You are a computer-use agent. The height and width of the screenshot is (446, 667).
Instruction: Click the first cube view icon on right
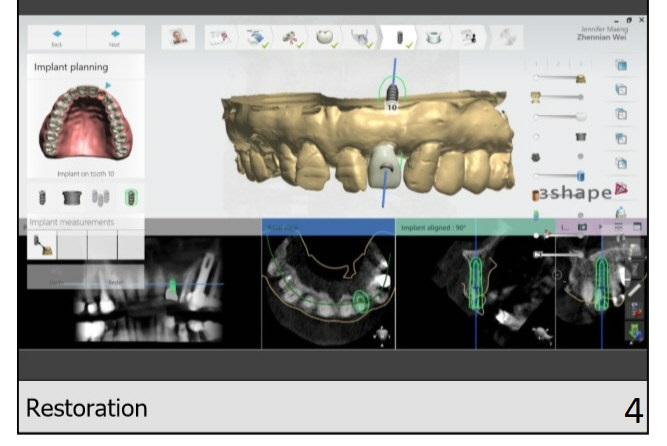621,66
